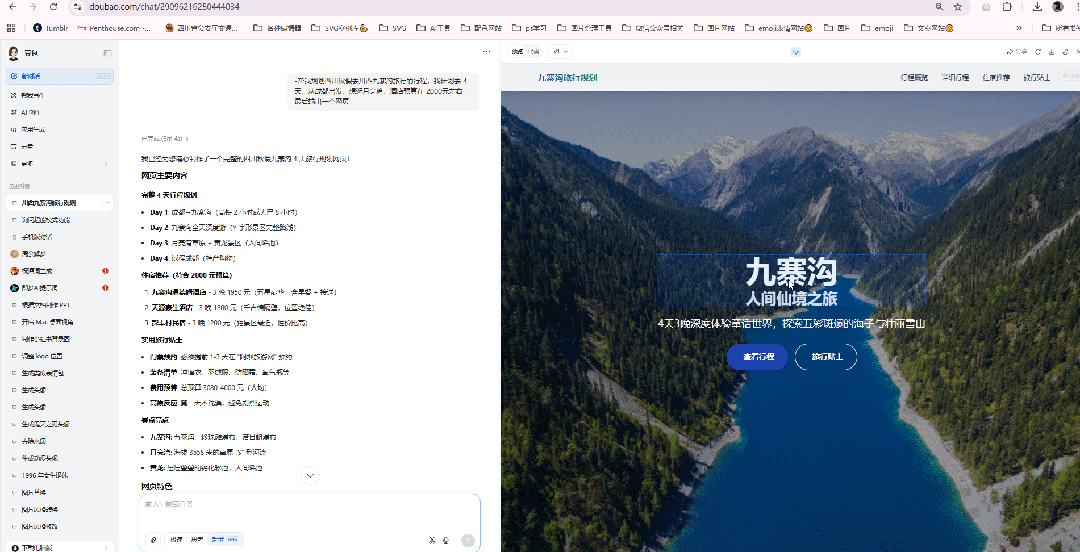Click the address bar URL doubao.com
The image size is (1080, 552).
tap(165, 7)
